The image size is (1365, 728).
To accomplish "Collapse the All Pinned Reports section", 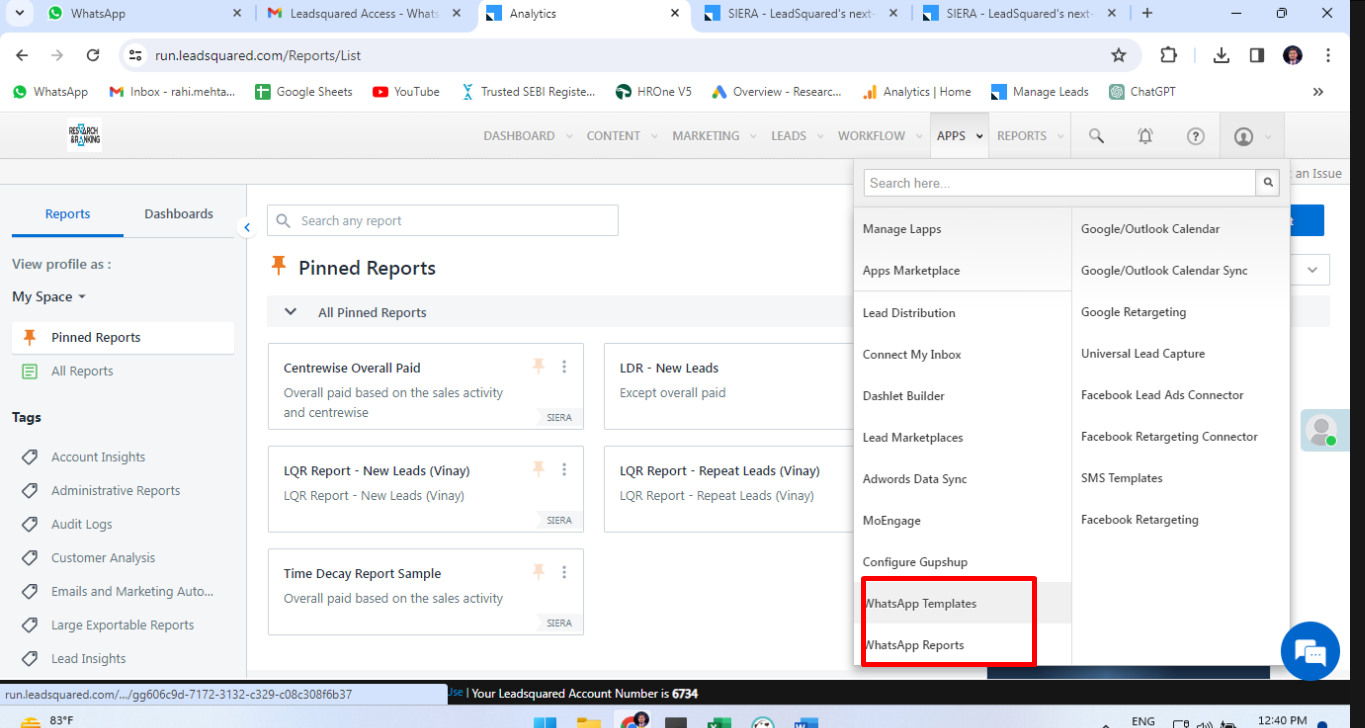I will click(290, 312).
